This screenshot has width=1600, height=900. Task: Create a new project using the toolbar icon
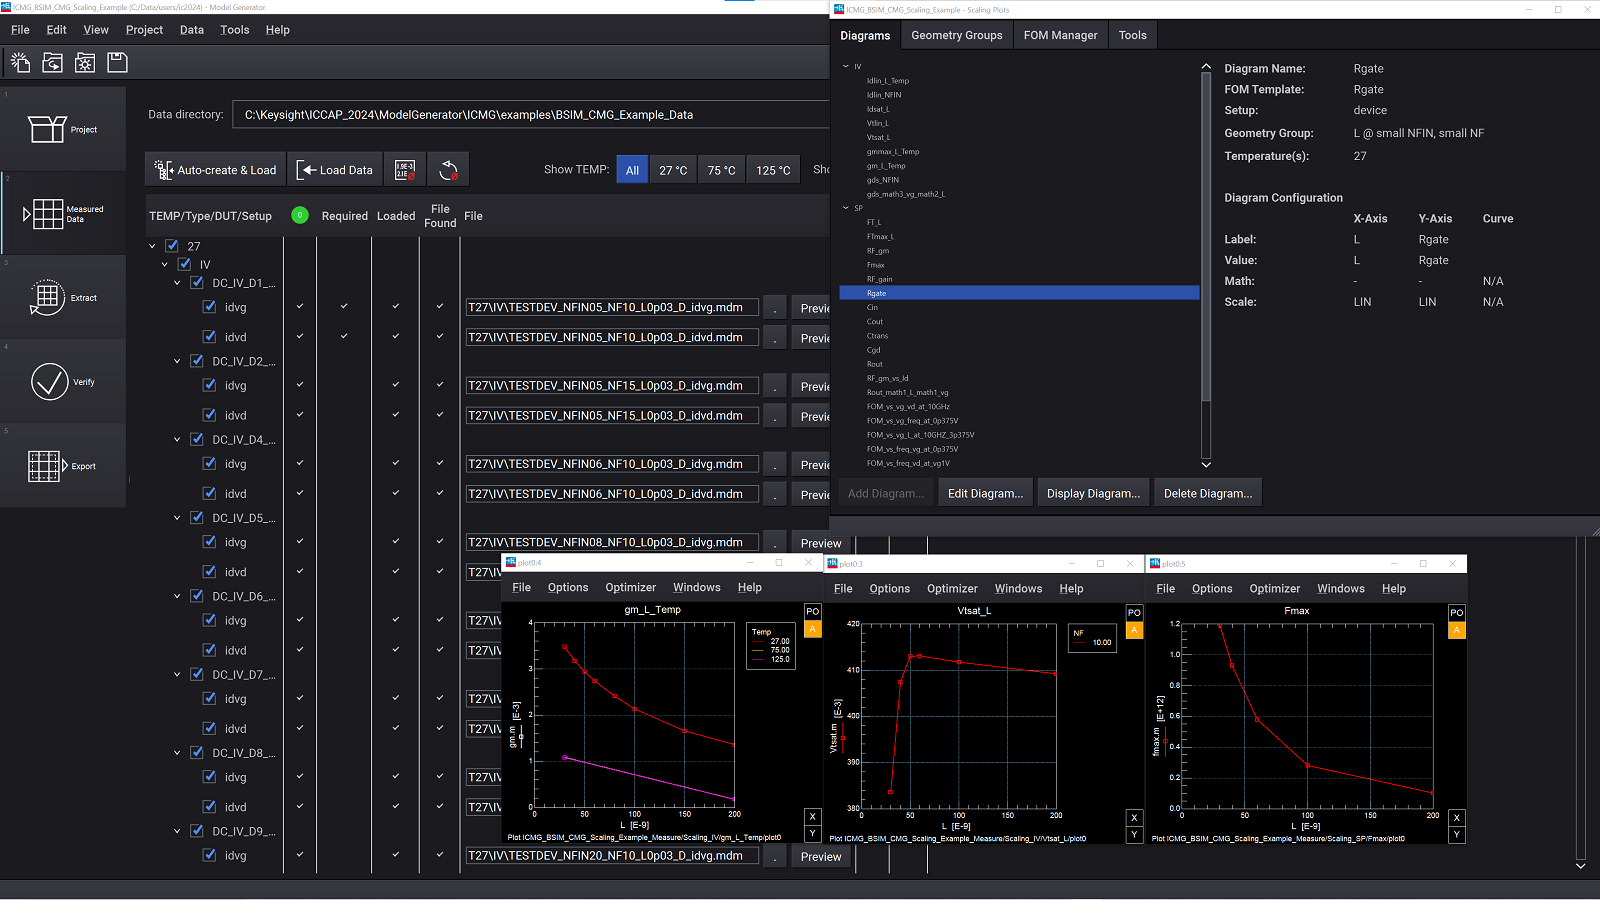point(20,62)
